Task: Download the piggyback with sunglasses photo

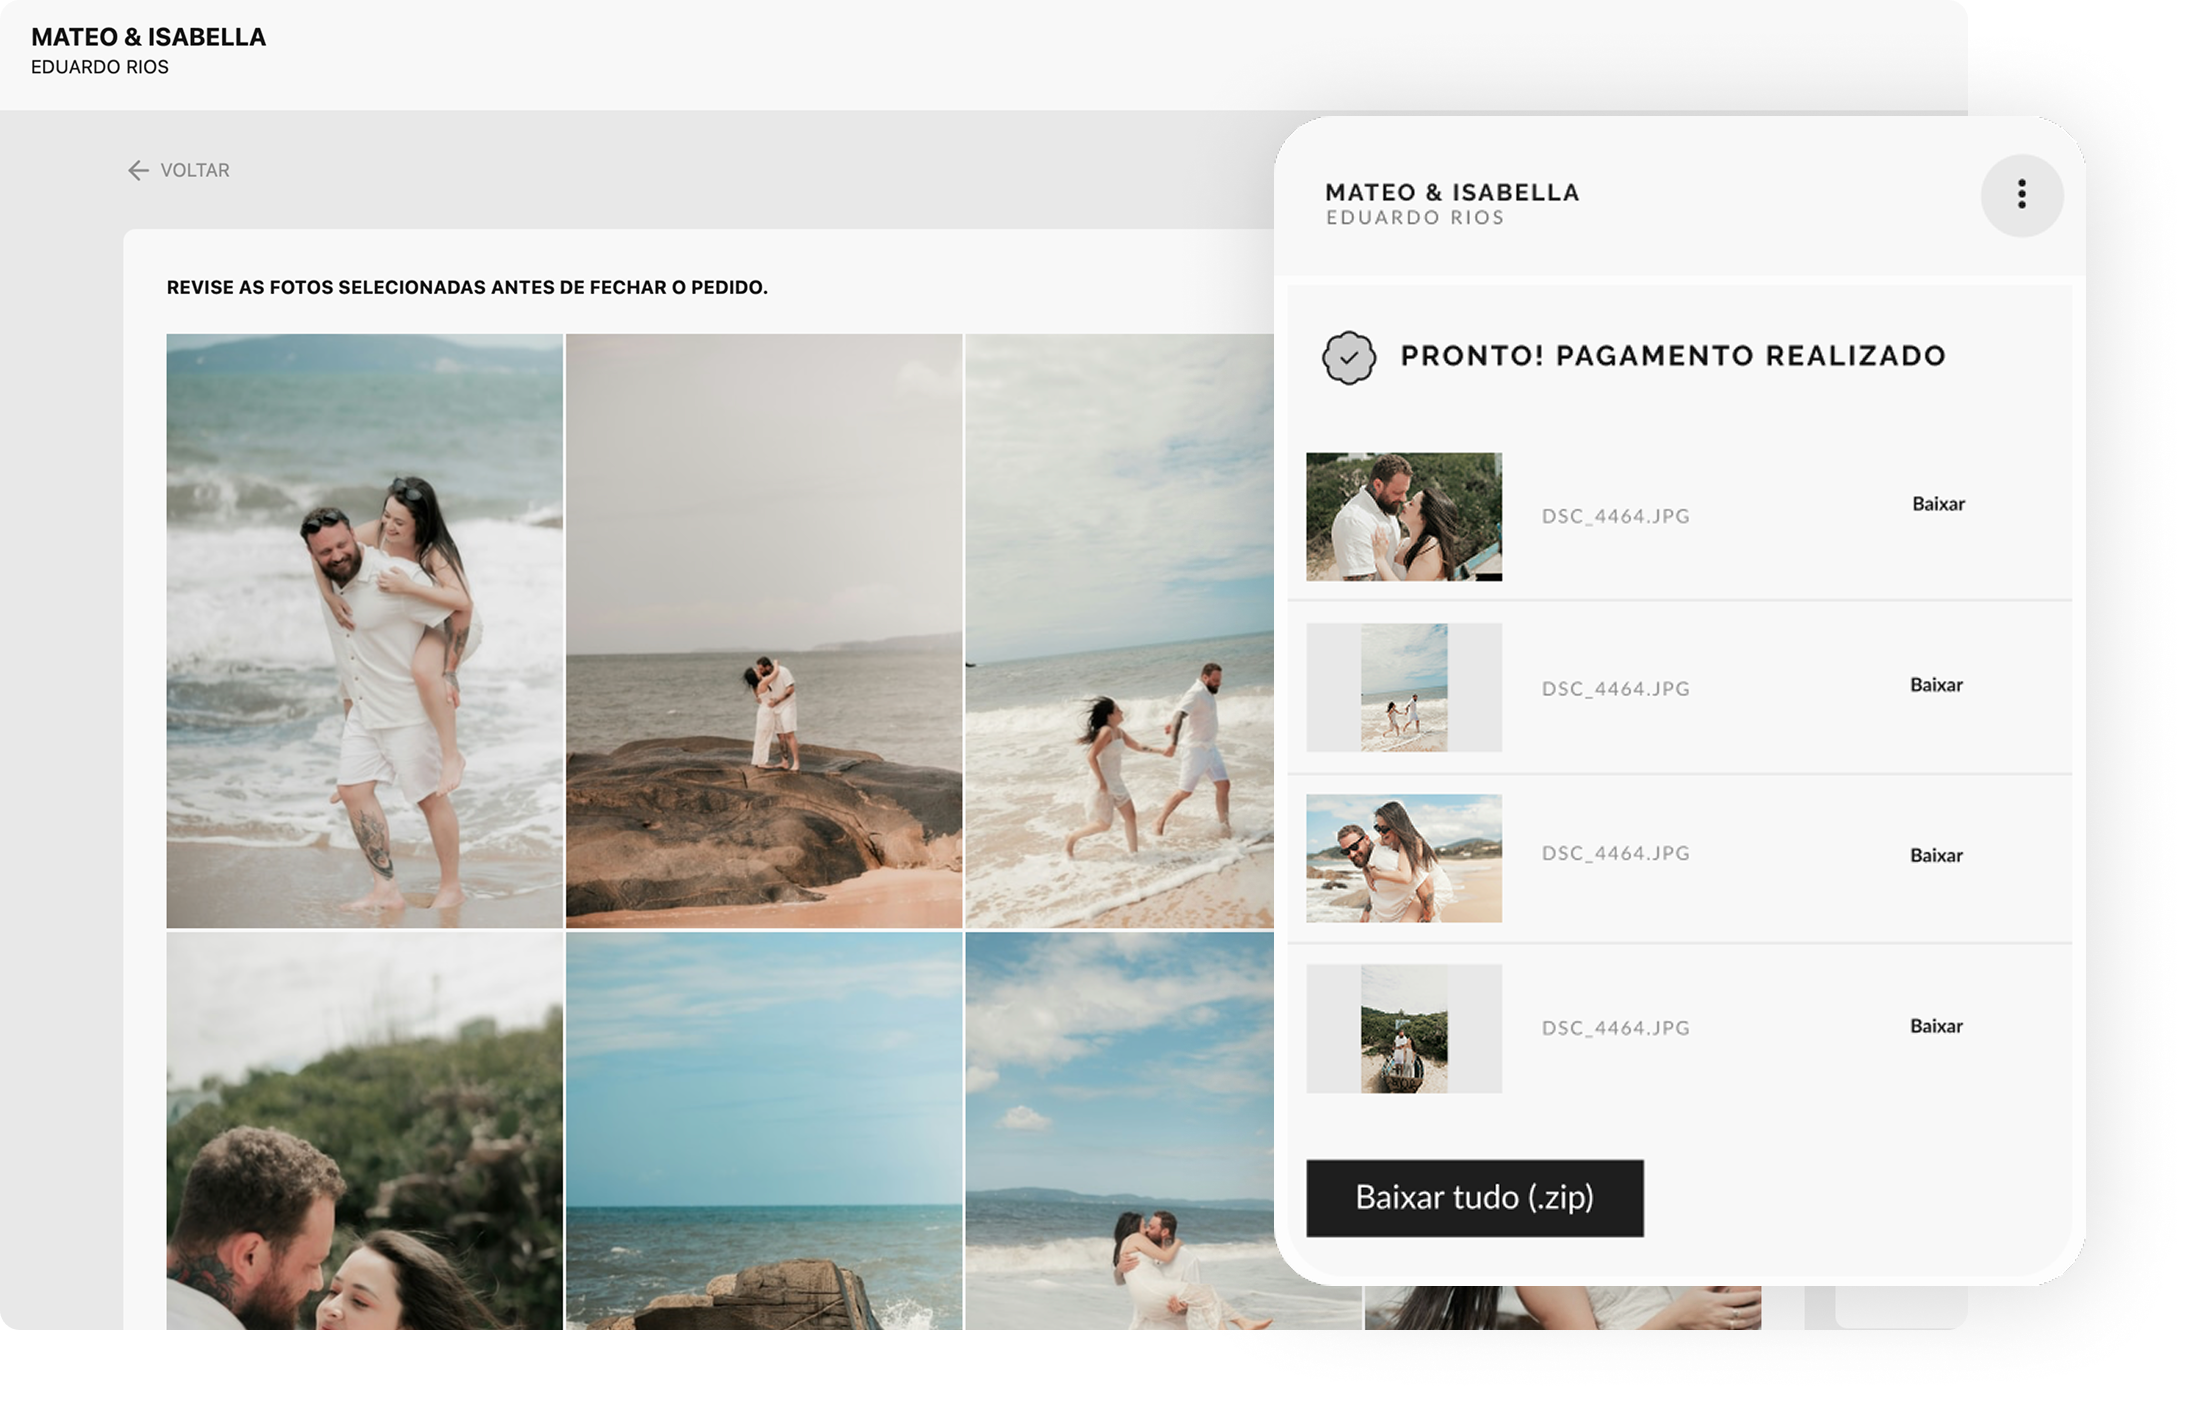Action: coord(1936,855)
